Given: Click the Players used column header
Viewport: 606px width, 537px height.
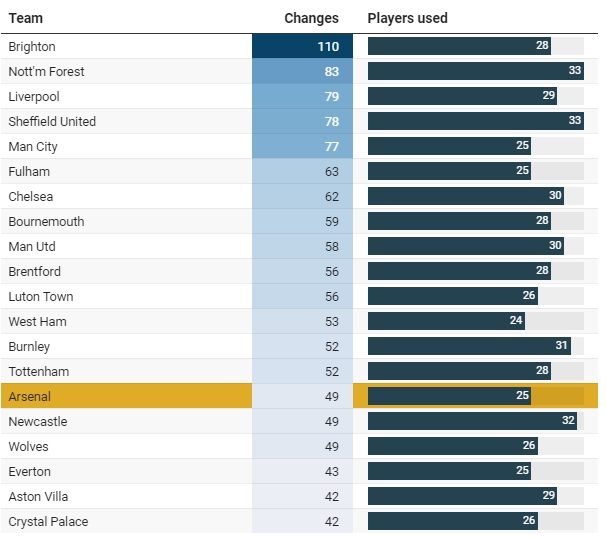Looking at the screenshot, I should 407,18.
